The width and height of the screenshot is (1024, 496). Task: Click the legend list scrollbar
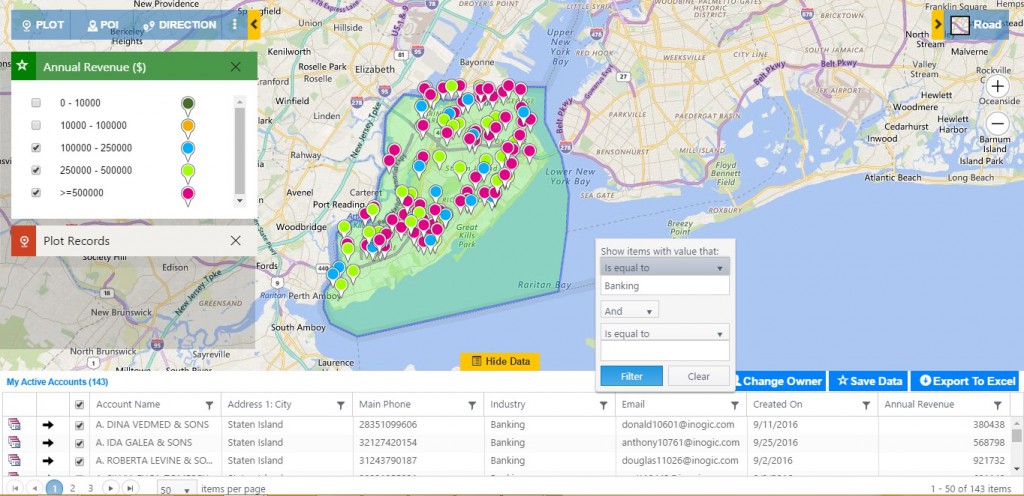pos(240,150)
